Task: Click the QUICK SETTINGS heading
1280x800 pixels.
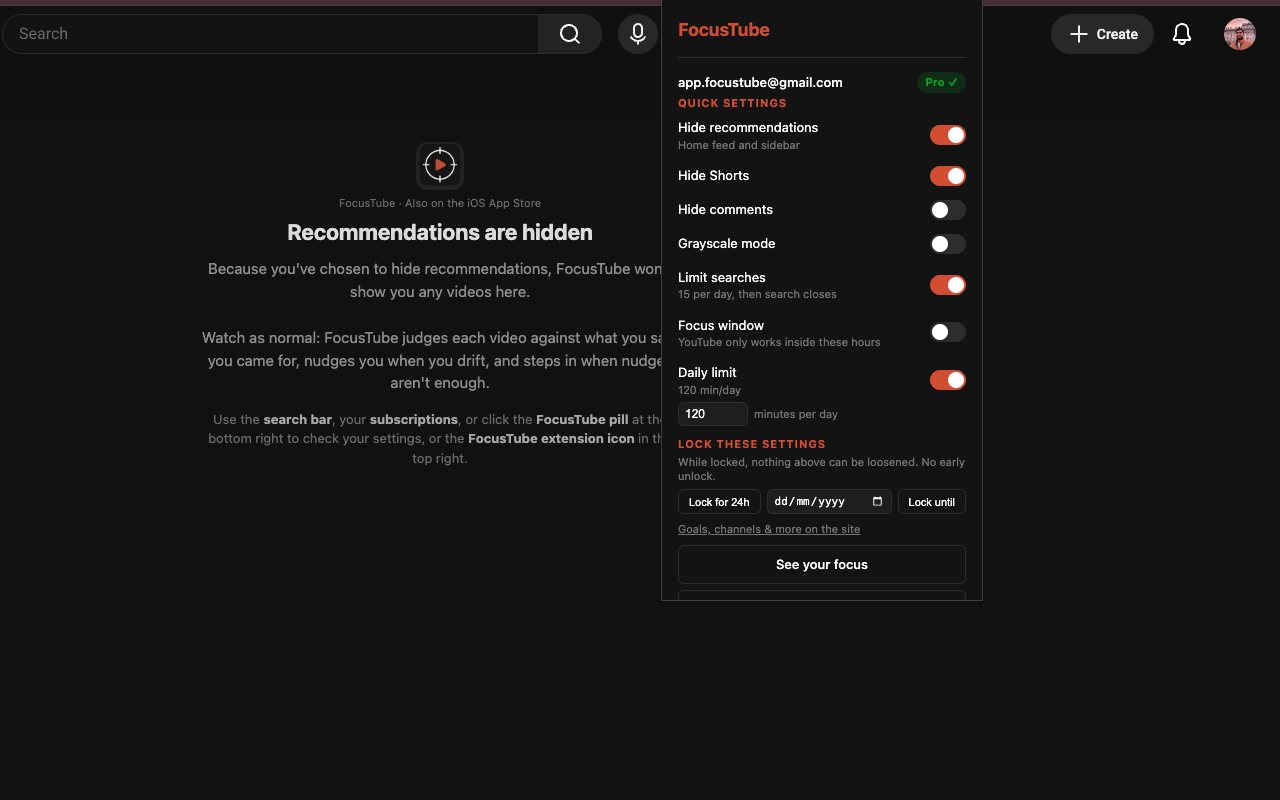Action: (732, 103)
